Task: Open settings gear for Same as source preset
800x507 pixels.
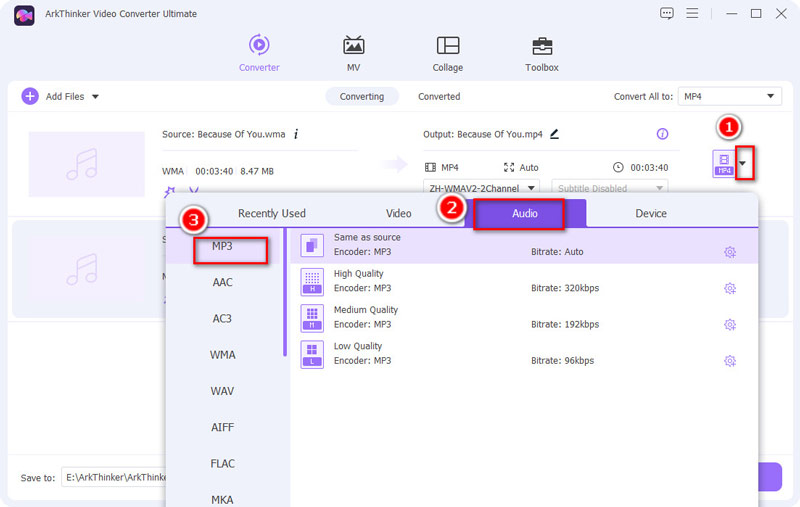Action: pos(730,252)
